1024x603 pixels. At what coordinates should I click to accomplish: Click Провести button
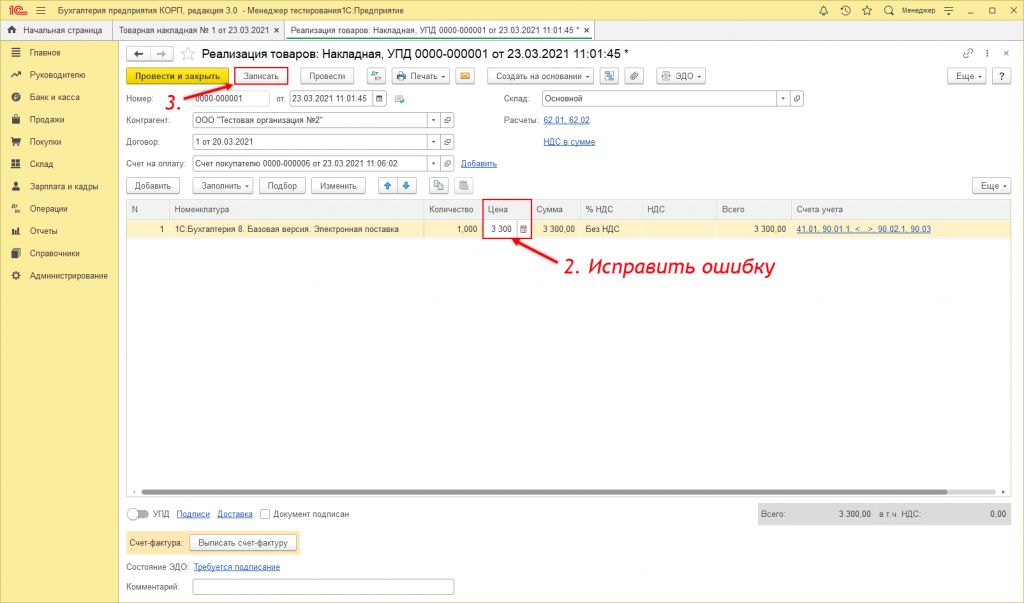tap(327, 76)
